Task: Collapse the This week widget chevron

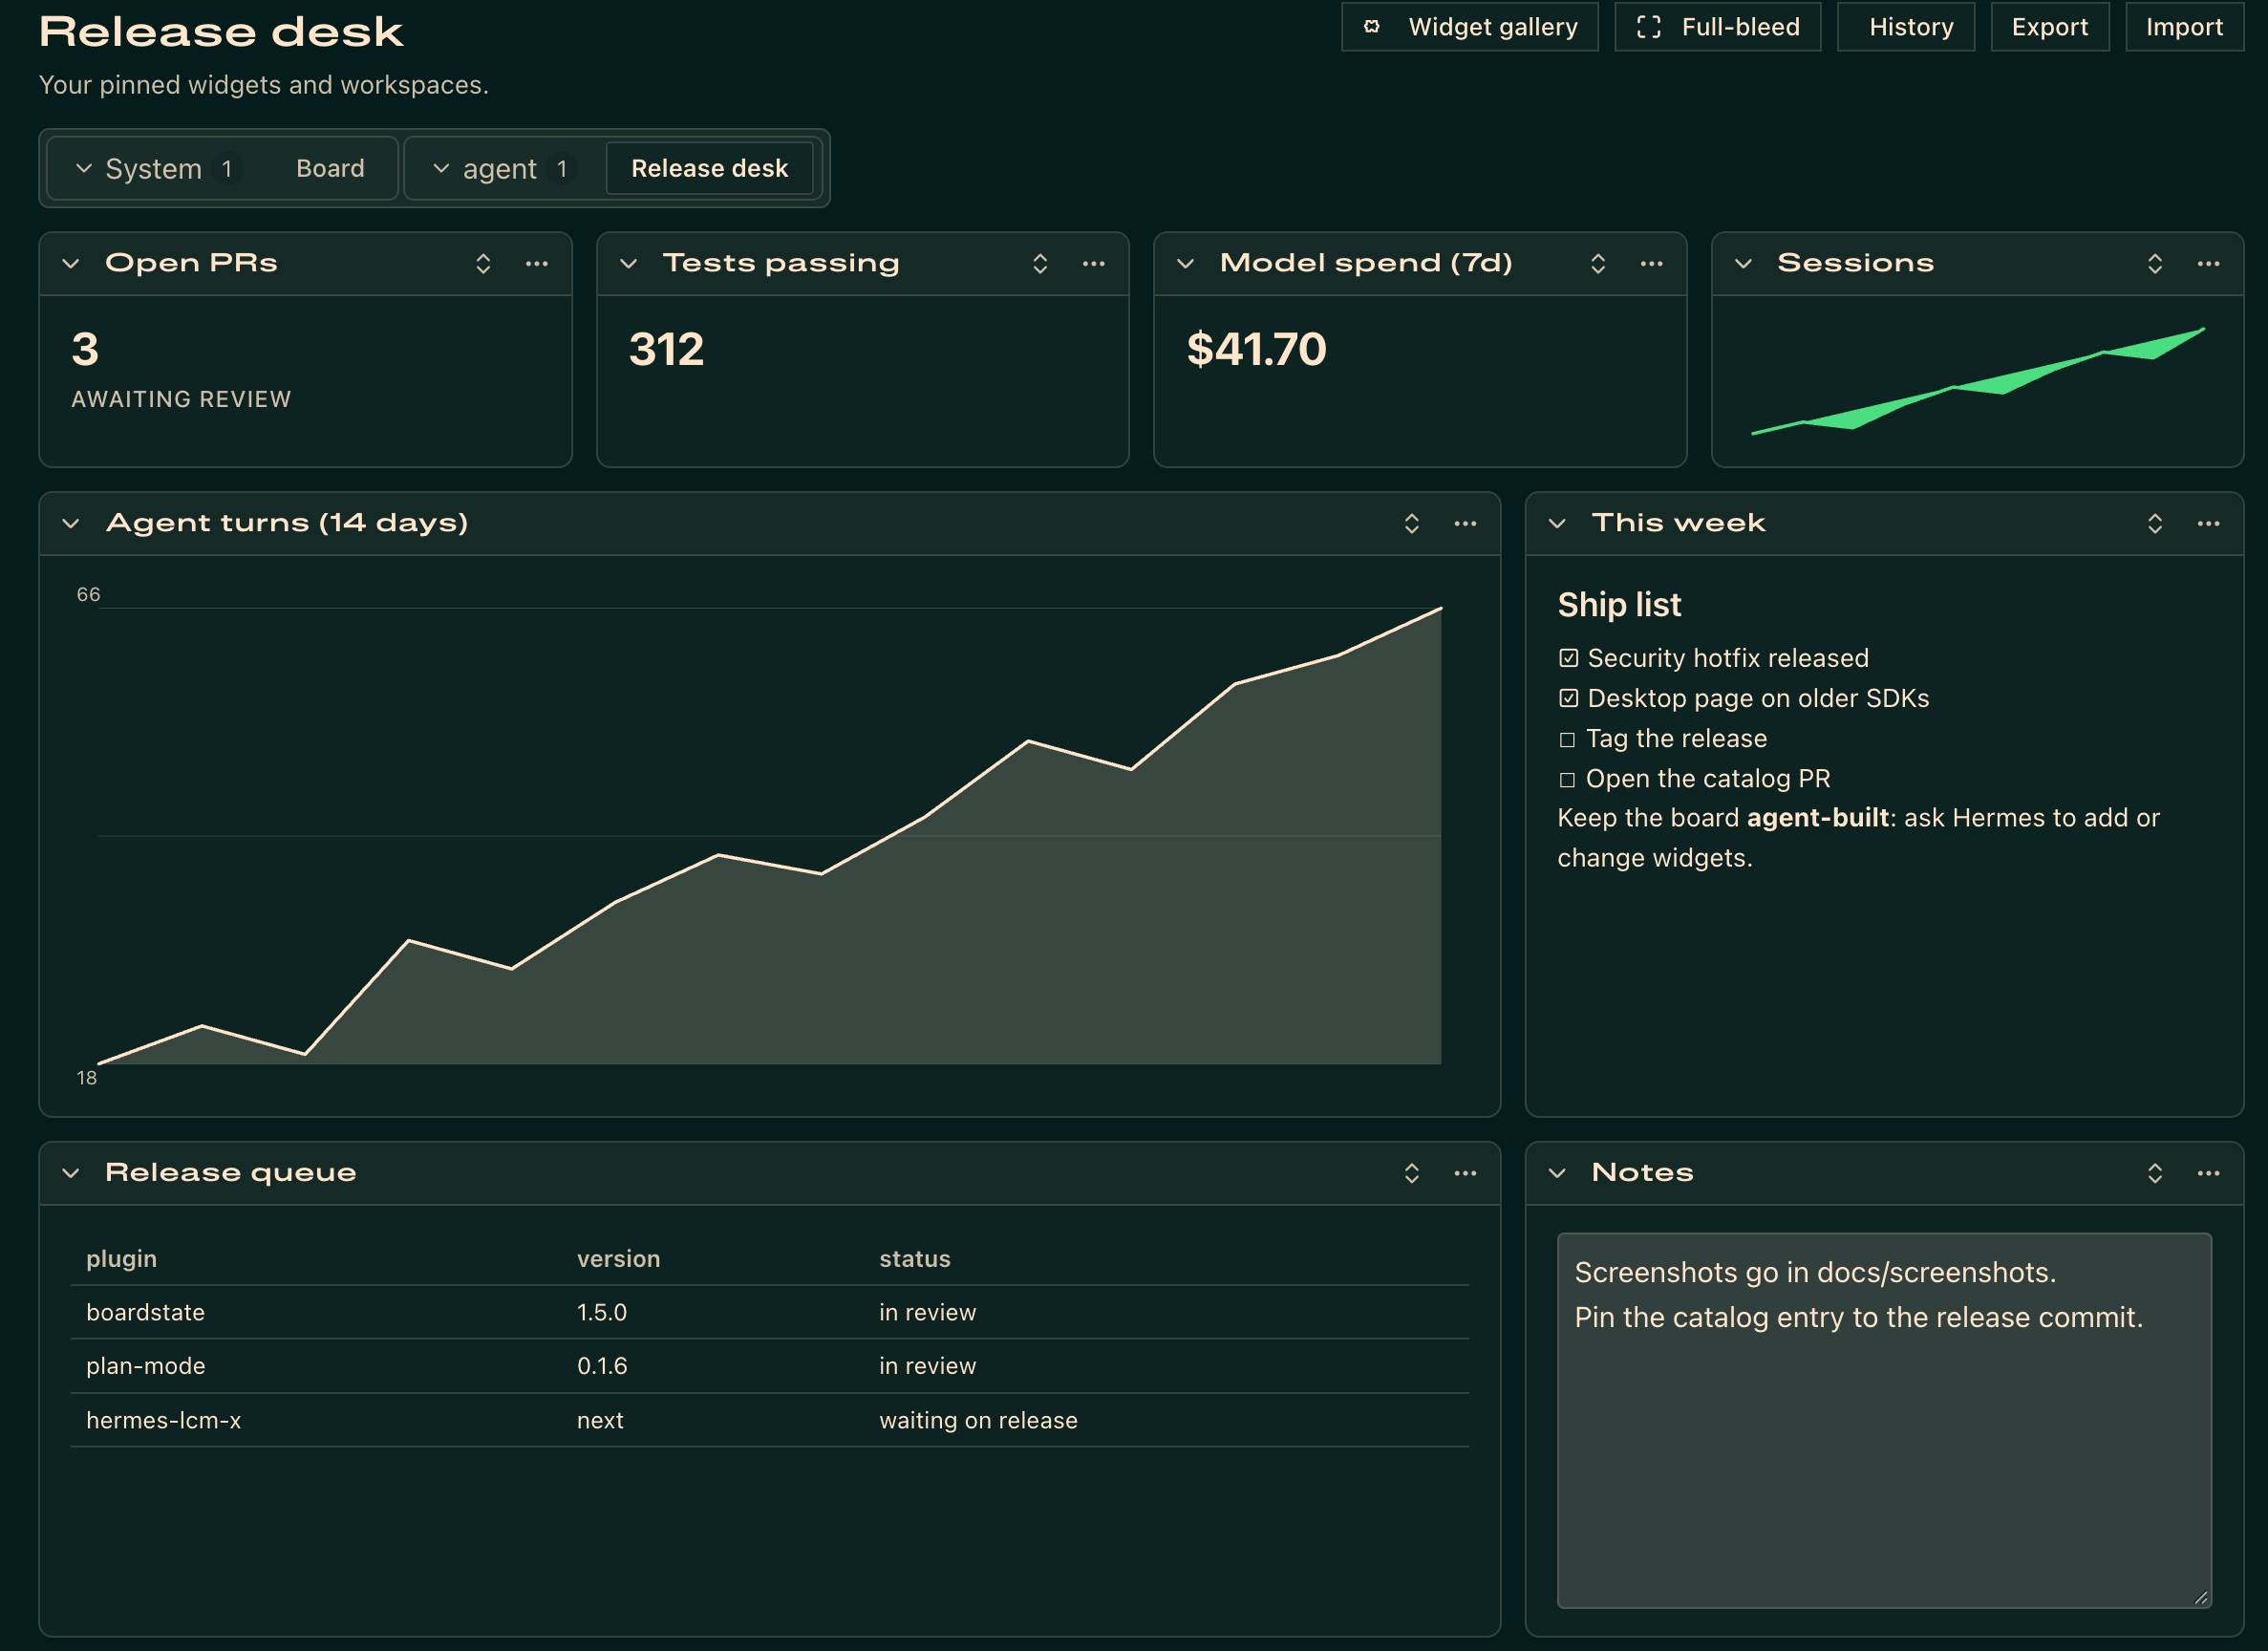Action: [x=1558, y=524]
